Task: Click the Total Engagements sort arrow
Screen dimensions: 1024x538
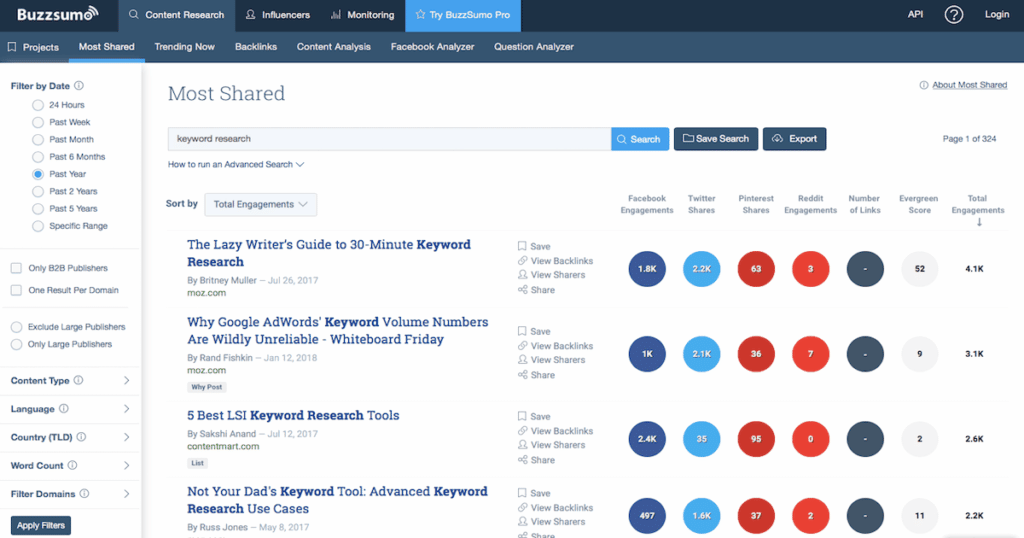Action: [978, 223]
